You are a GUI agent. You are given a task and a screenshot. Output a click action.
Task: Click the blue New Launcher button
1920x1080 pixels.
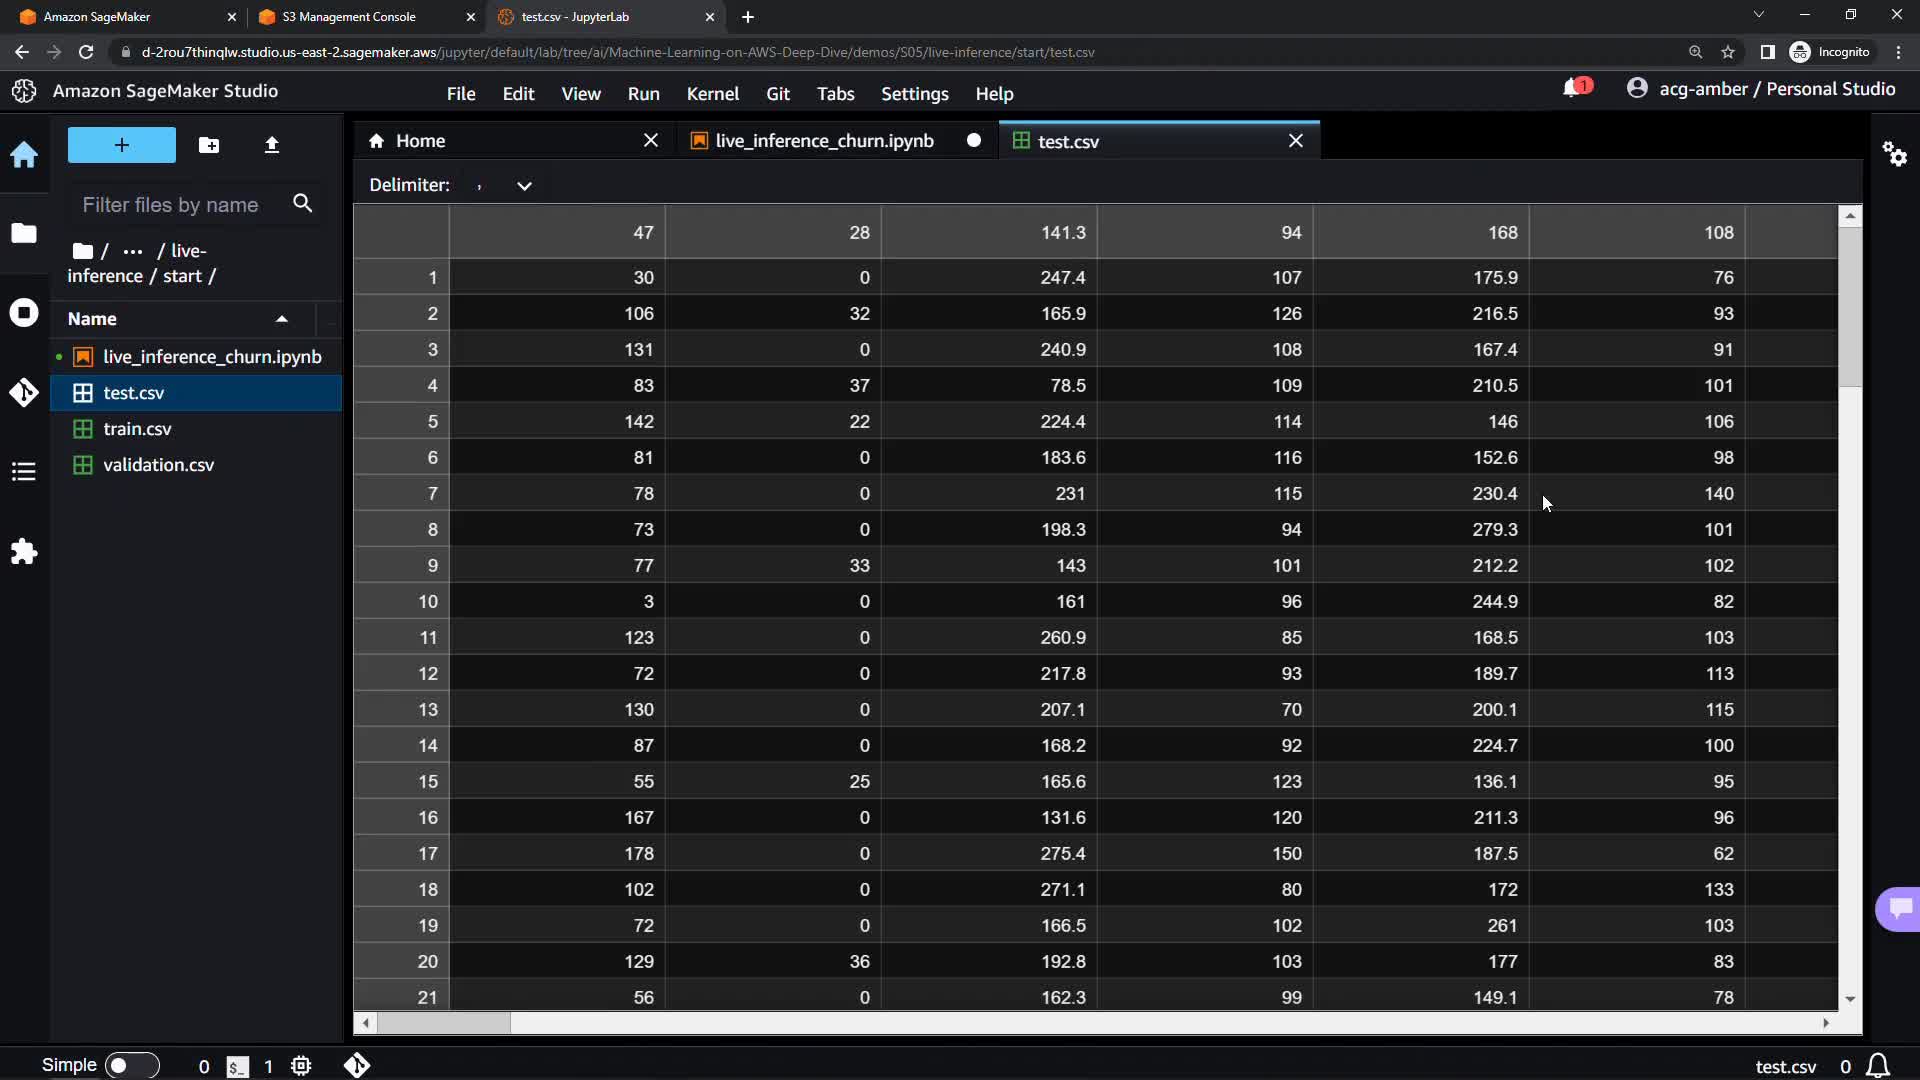(x=121, y=145)
